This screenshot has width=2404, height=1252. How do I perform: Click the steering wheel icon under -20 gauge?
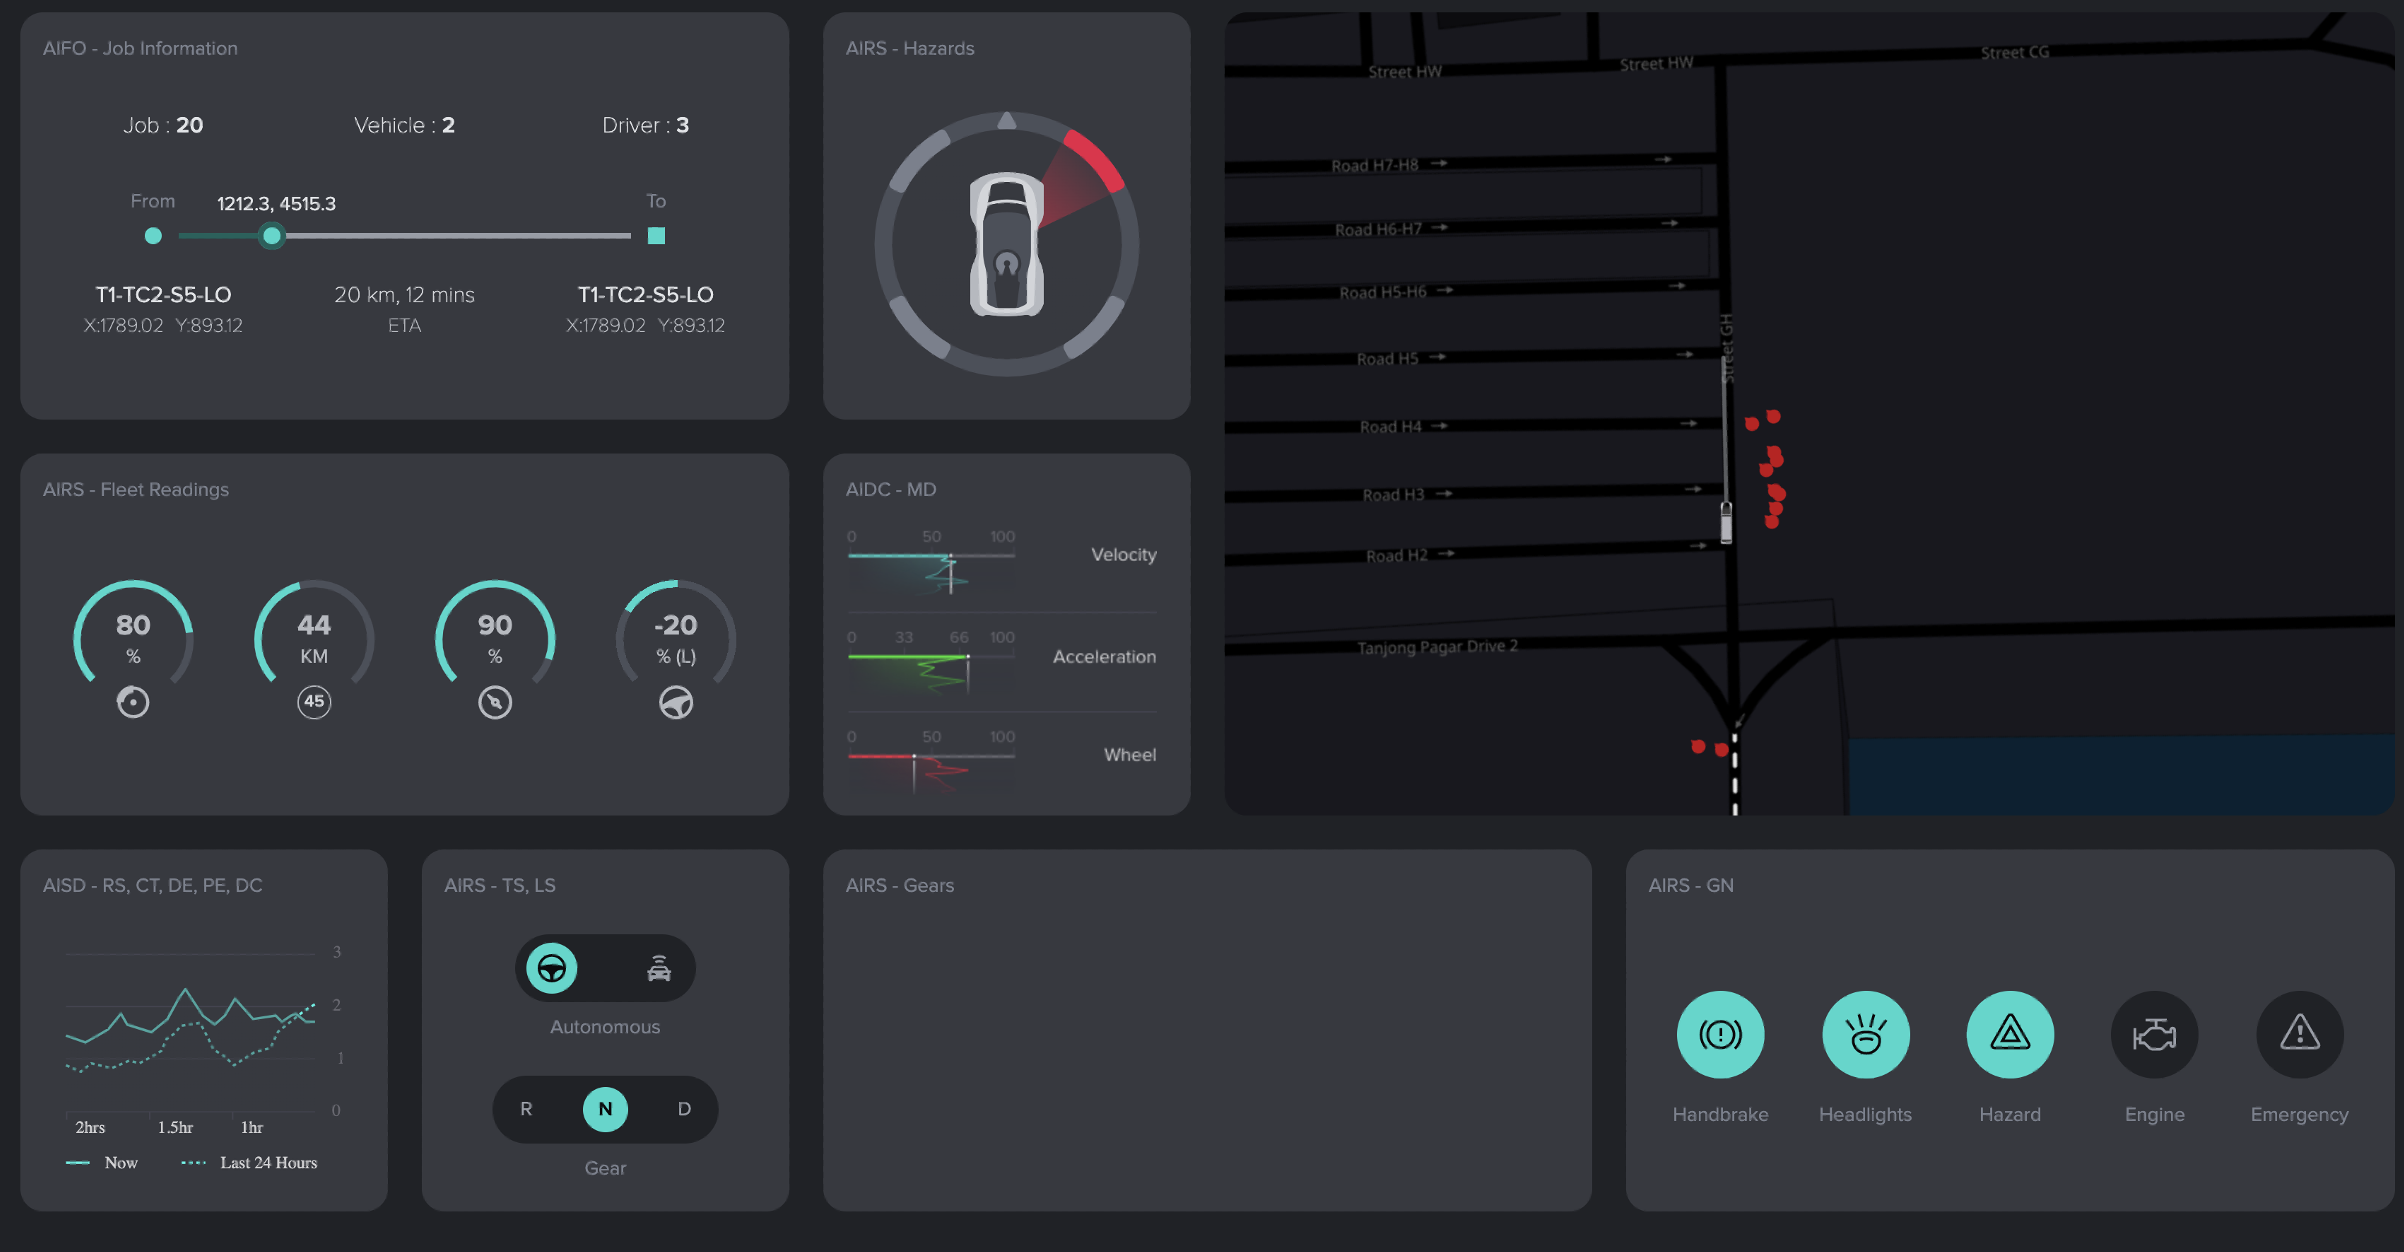pos(676,703)
